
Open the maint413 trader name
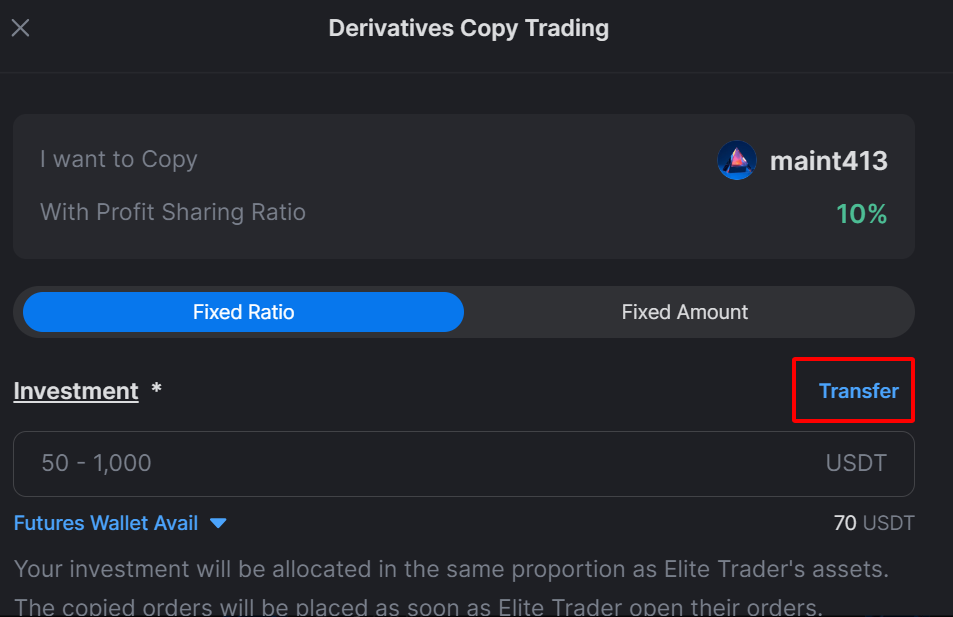point(828,161)
